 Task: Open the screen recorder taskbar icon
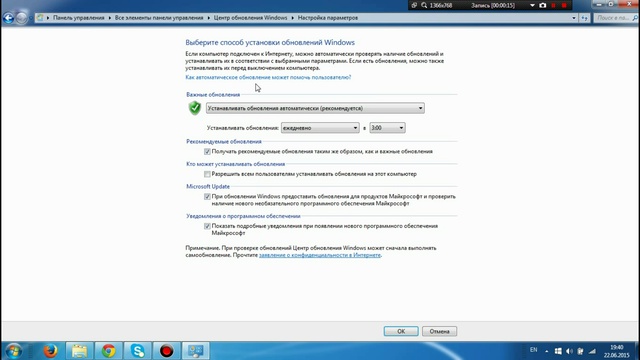click(x=167, y=351)
